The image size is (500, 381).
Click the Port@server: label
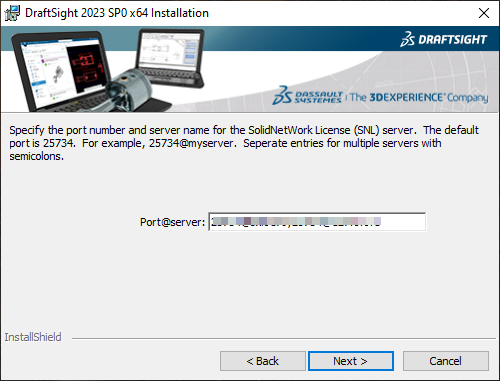pyautogui.click(x=172, y=222)
